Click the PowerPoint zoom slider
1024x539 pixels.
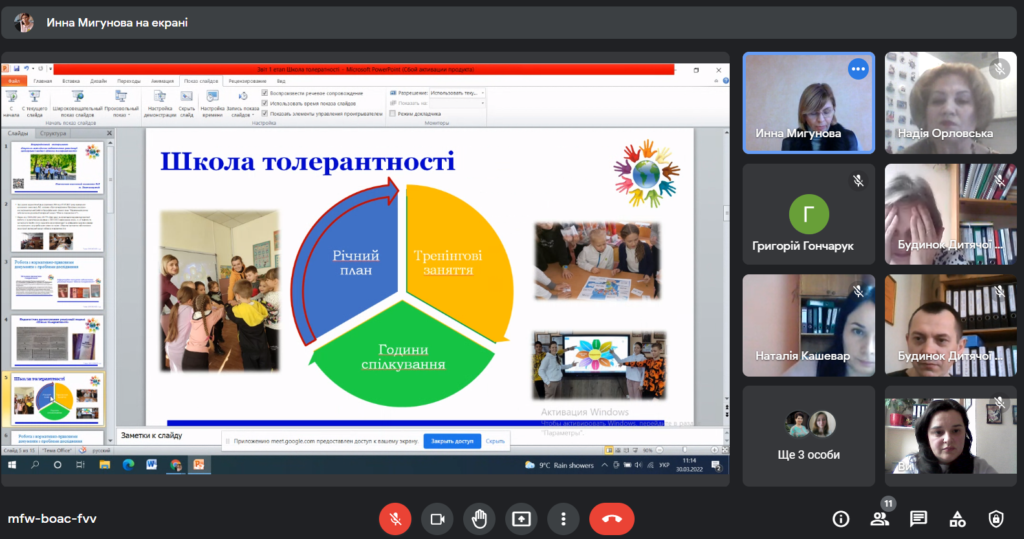(x=684, y=450)
